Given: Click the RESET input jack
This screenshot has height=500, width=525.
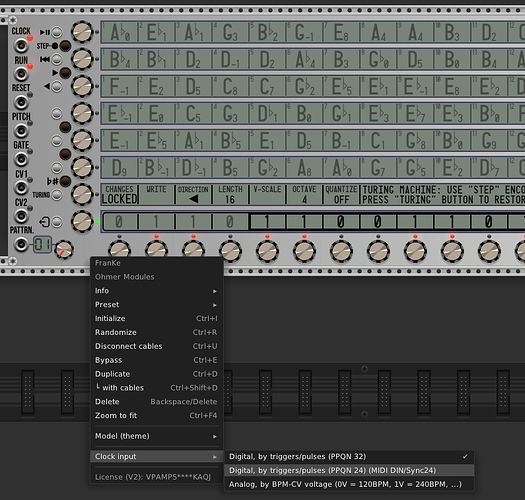Looking at the screenshot, I should pos(21,103).
